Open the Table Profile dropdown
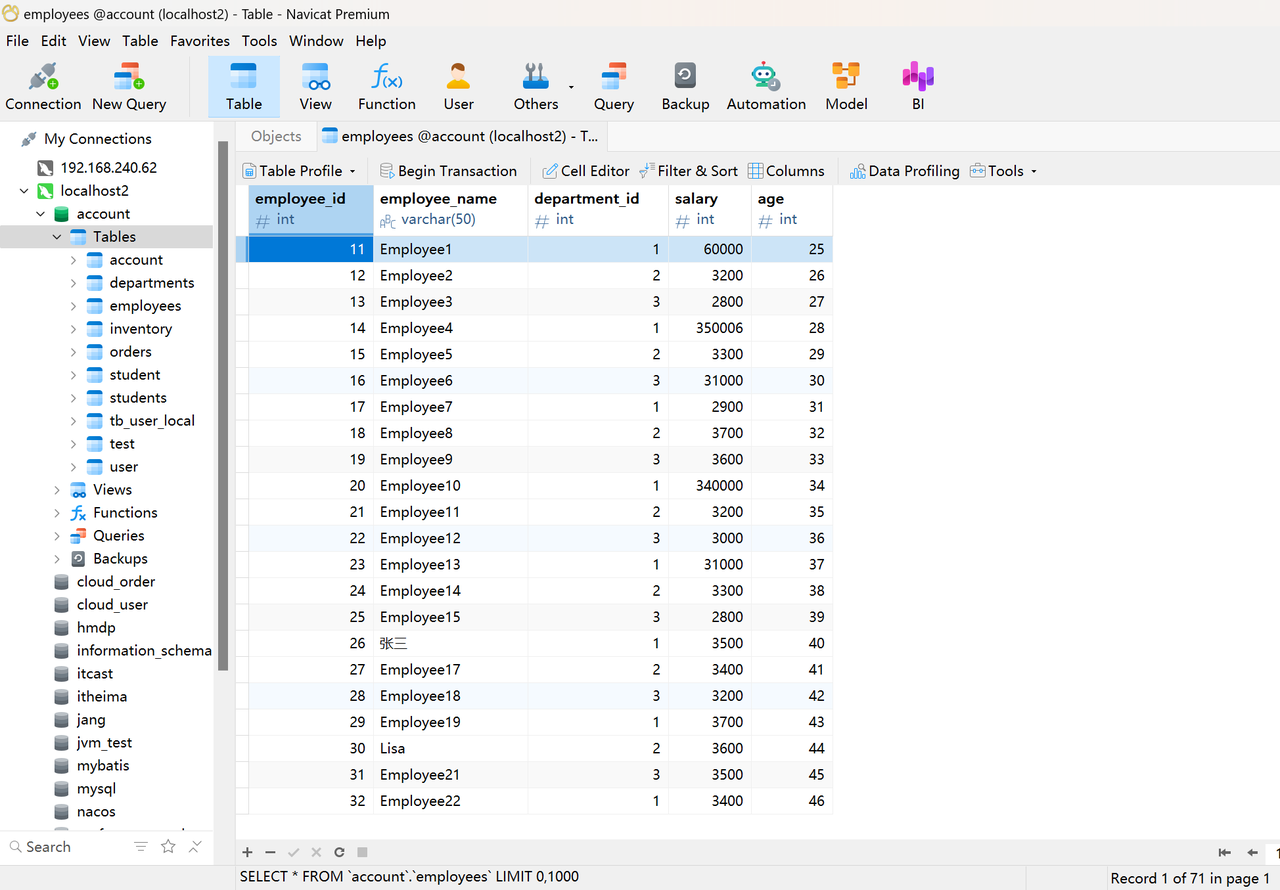The width and height of the screenshot is (1280, 890). coord(299,171)
